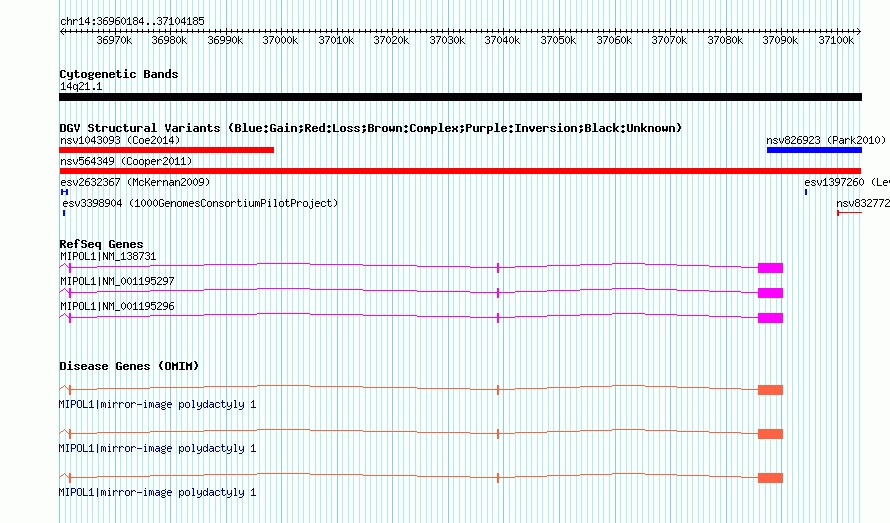Open the esv1397260 variant label

click(x=847, y=182)
